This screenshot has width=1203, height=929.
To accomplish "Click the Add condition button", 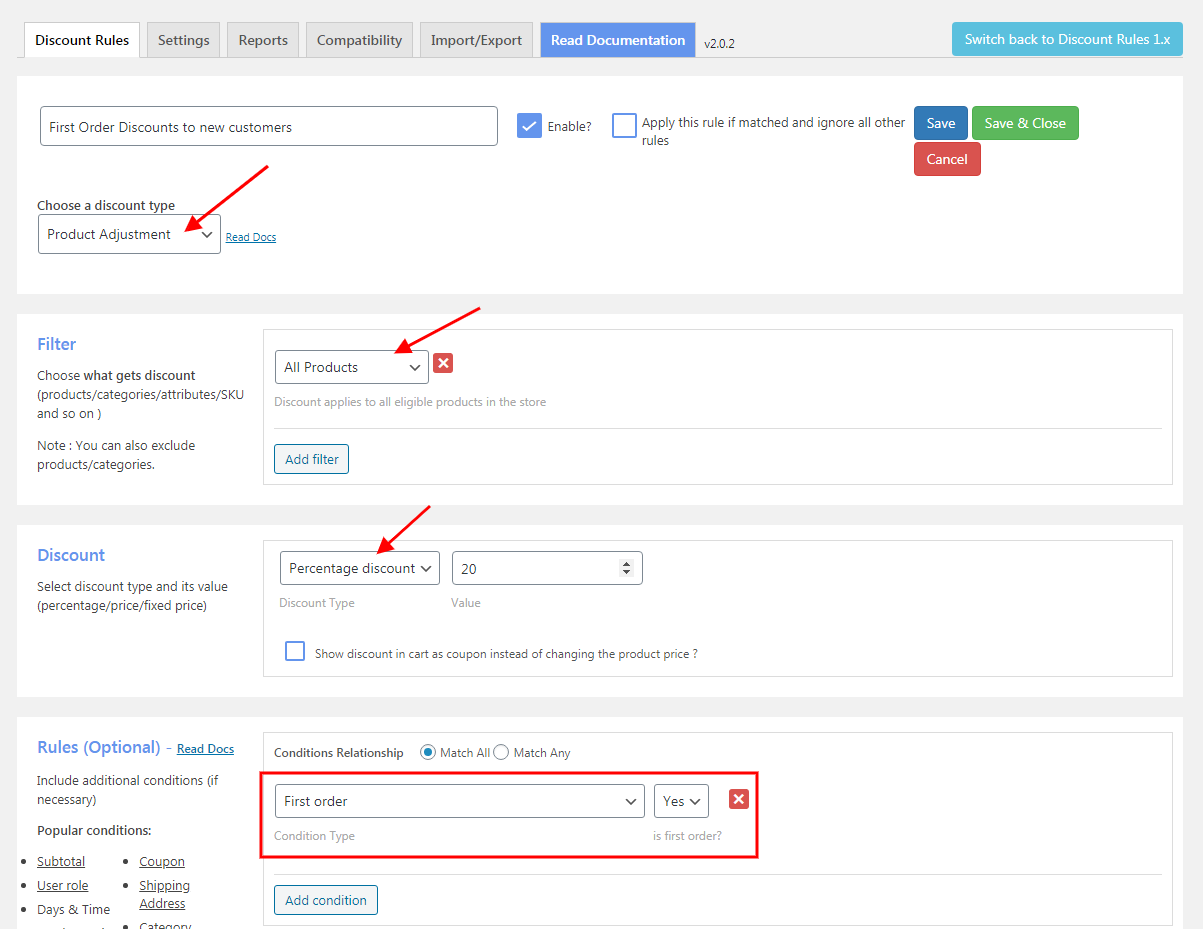I will tap(325, 899).
